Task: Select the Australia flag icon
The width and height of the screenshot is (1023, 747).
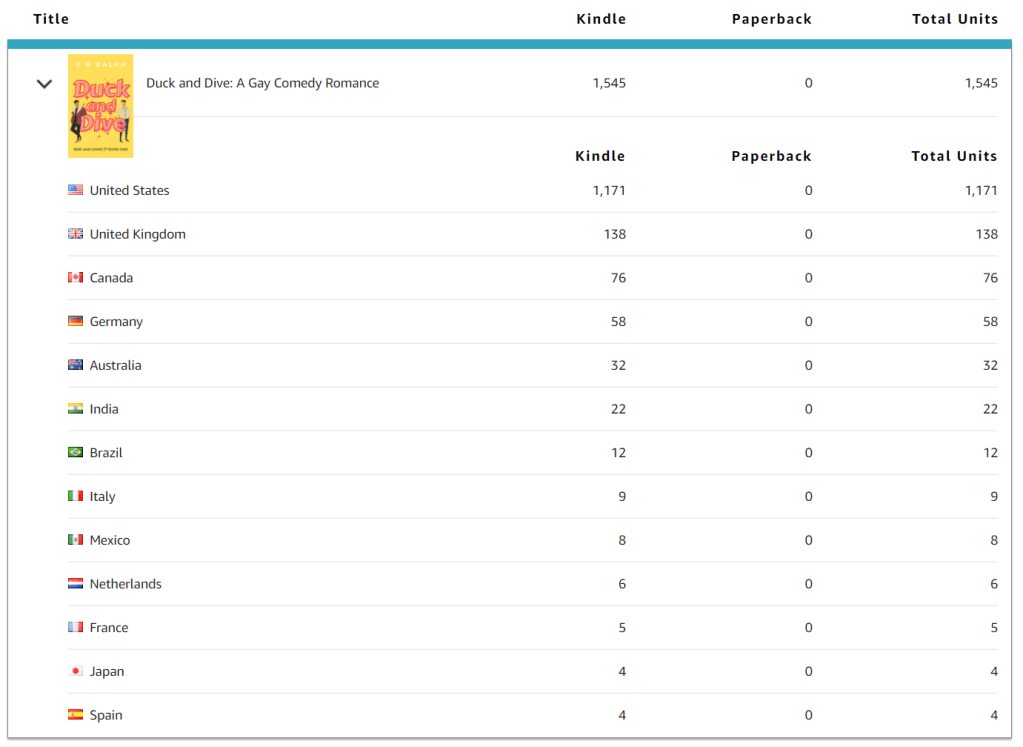Action: coord(76,365)
